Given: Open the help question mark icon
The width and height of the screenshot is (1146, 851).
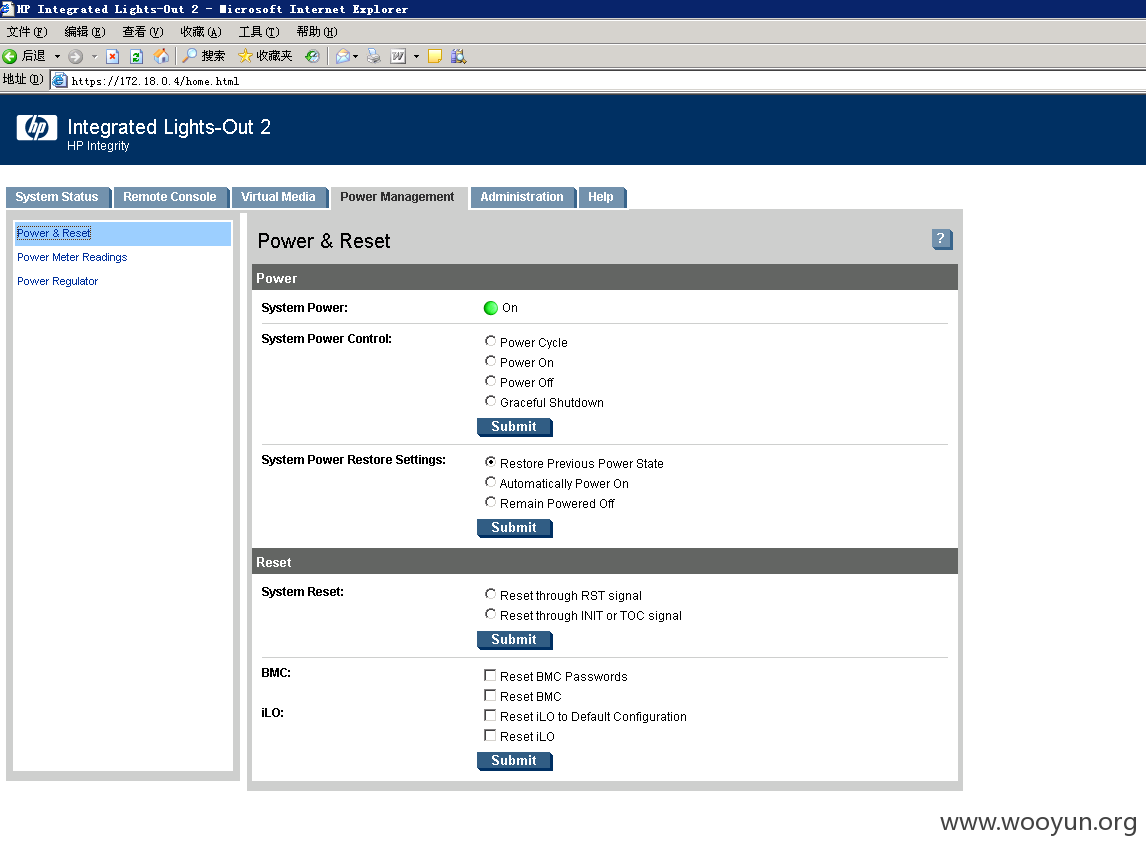Looking at the screenshot, I should [x=942, y=239].
